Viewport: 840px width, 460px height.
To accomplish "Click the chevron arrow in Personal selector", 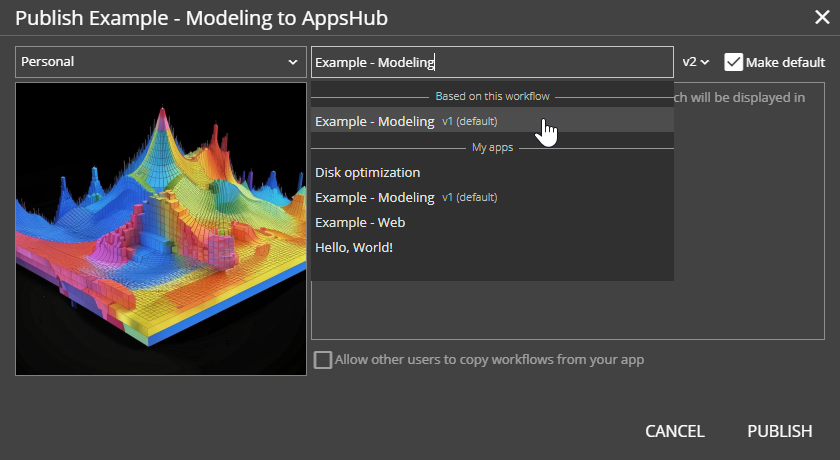I will click(293, 62).
